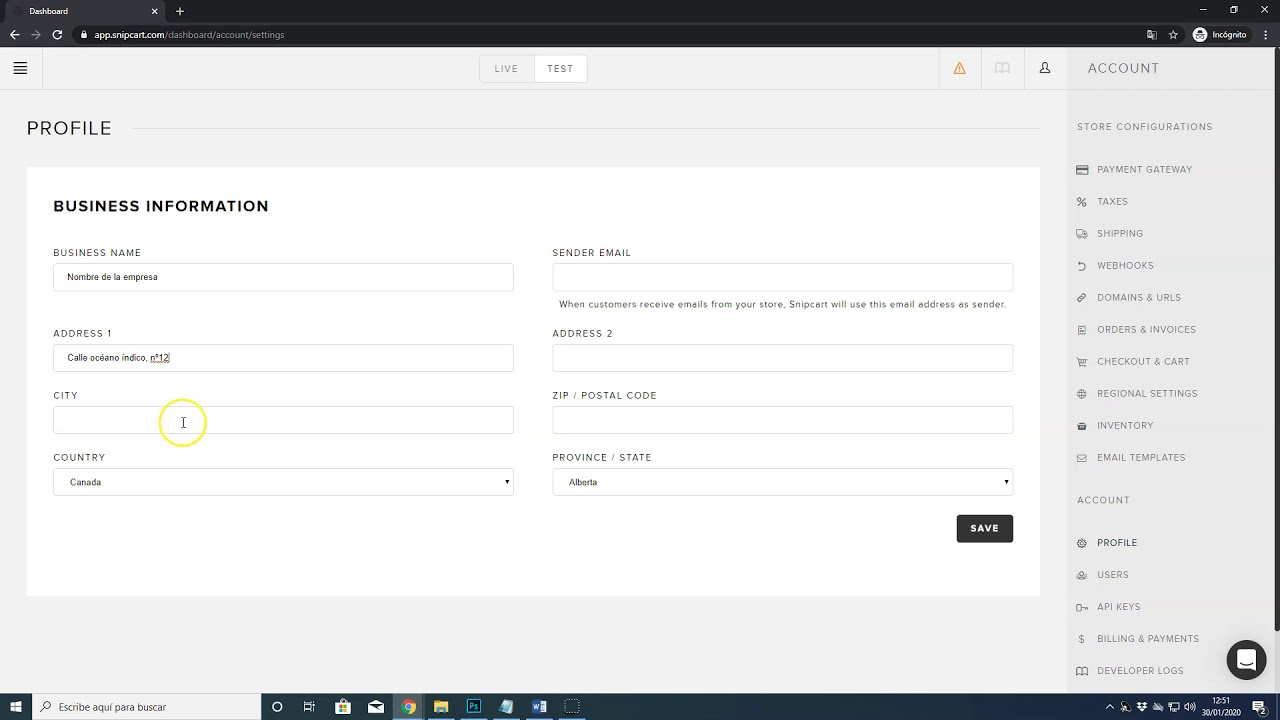Click the Taxes percent icon

[x=1082, y=202]
